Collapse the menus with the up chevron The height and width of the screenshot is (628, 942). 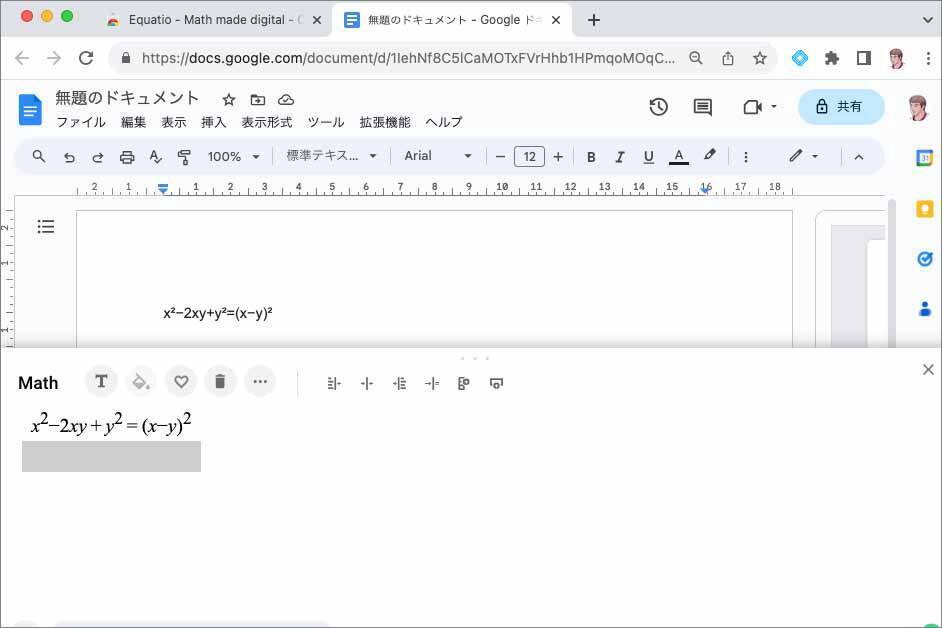click(x=858, y=157)
